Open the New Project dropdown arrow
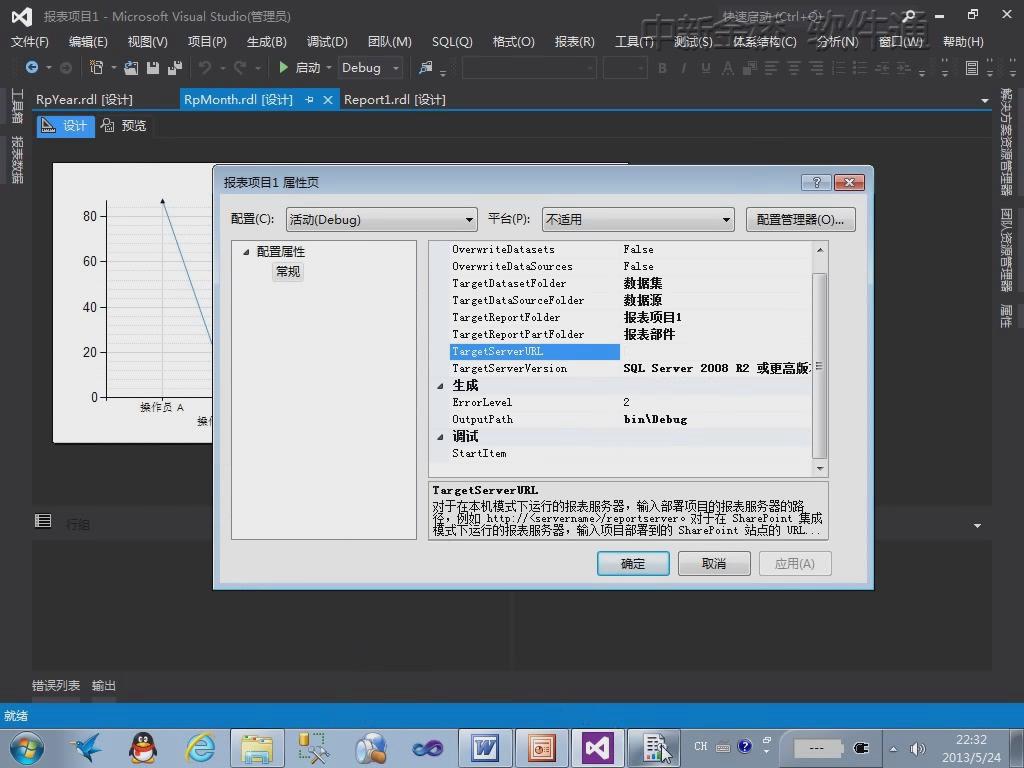1024x768 pixels. pos(114,67)
